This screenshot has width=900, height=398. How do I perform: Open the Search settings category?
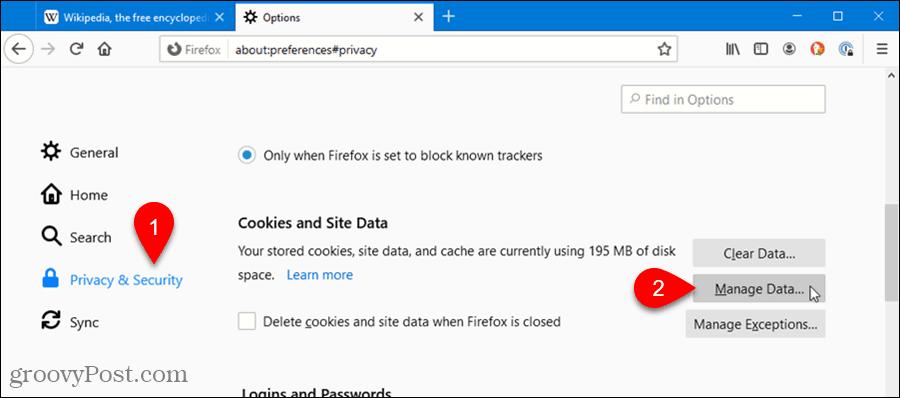(76, 237)
